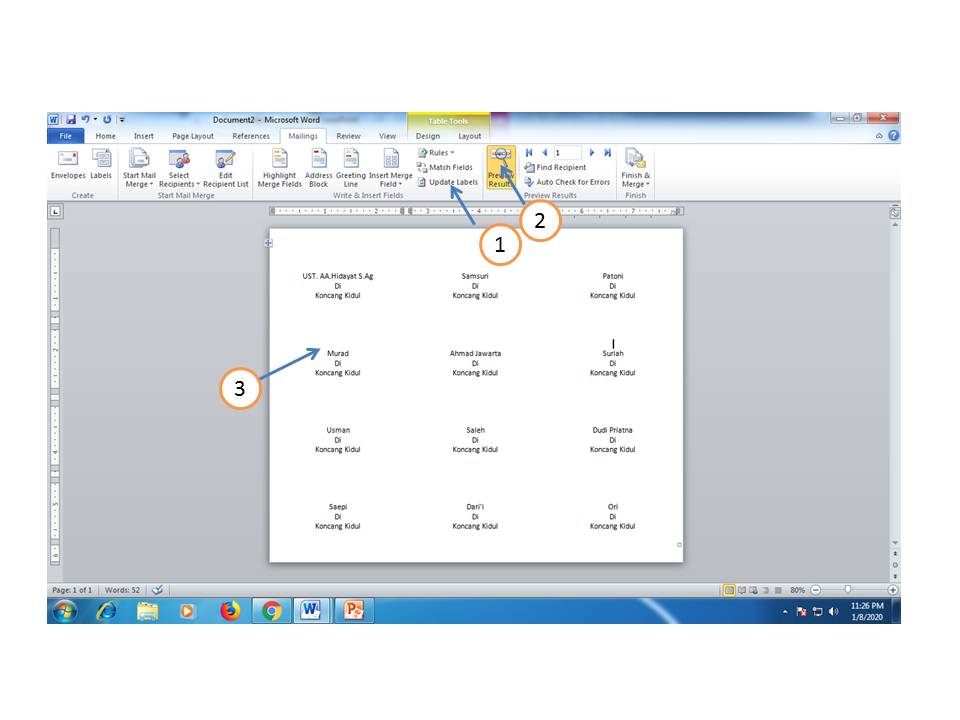Click the volume tray icon

pos(833,611)
